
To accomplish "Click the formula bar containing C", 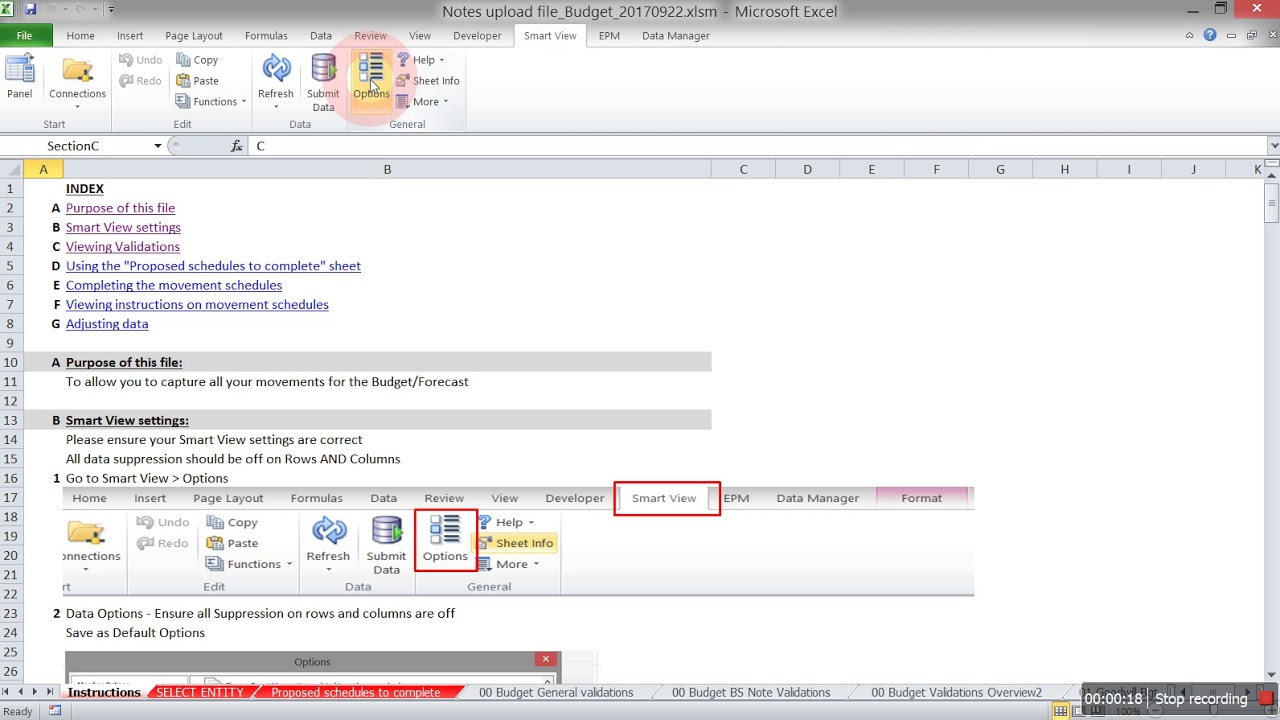I will point(758,146).
